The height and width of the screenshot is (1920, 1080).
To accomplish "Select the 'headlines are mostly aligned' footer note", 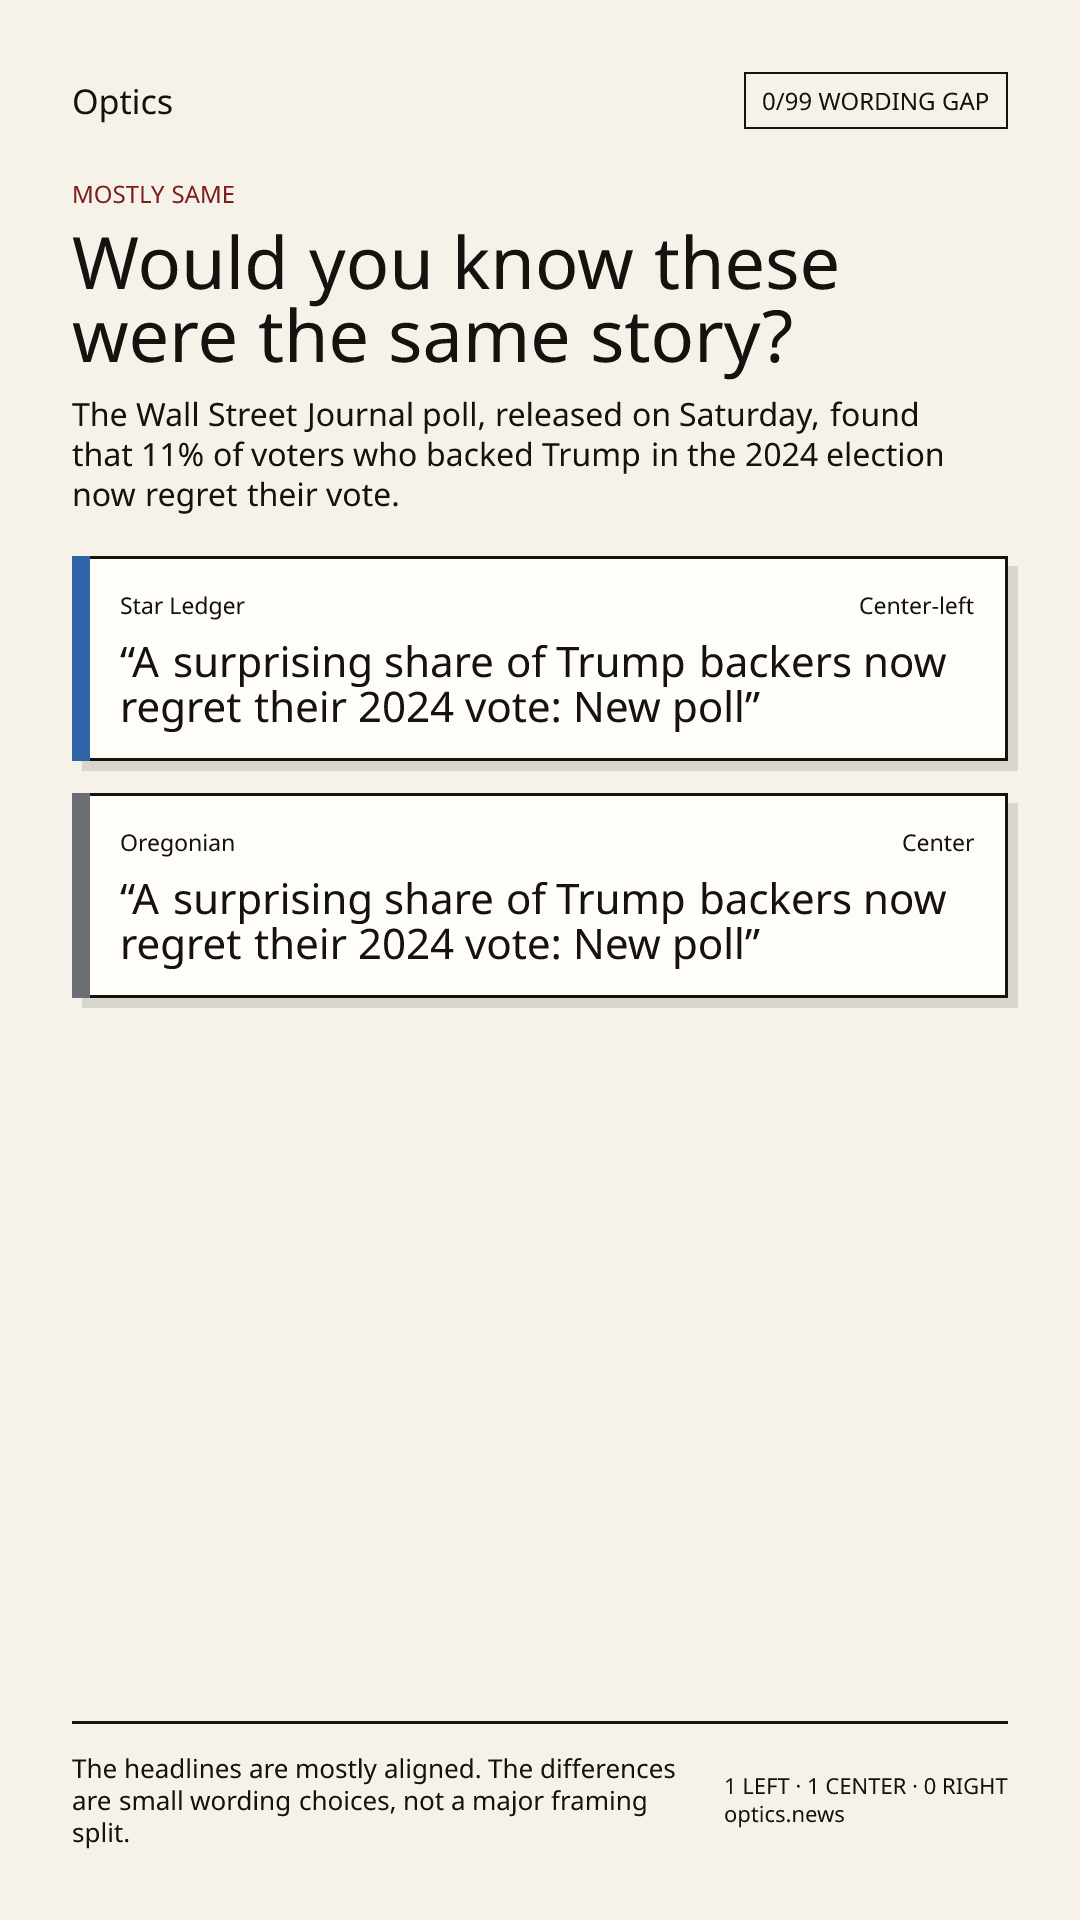I will [374, 1801].
